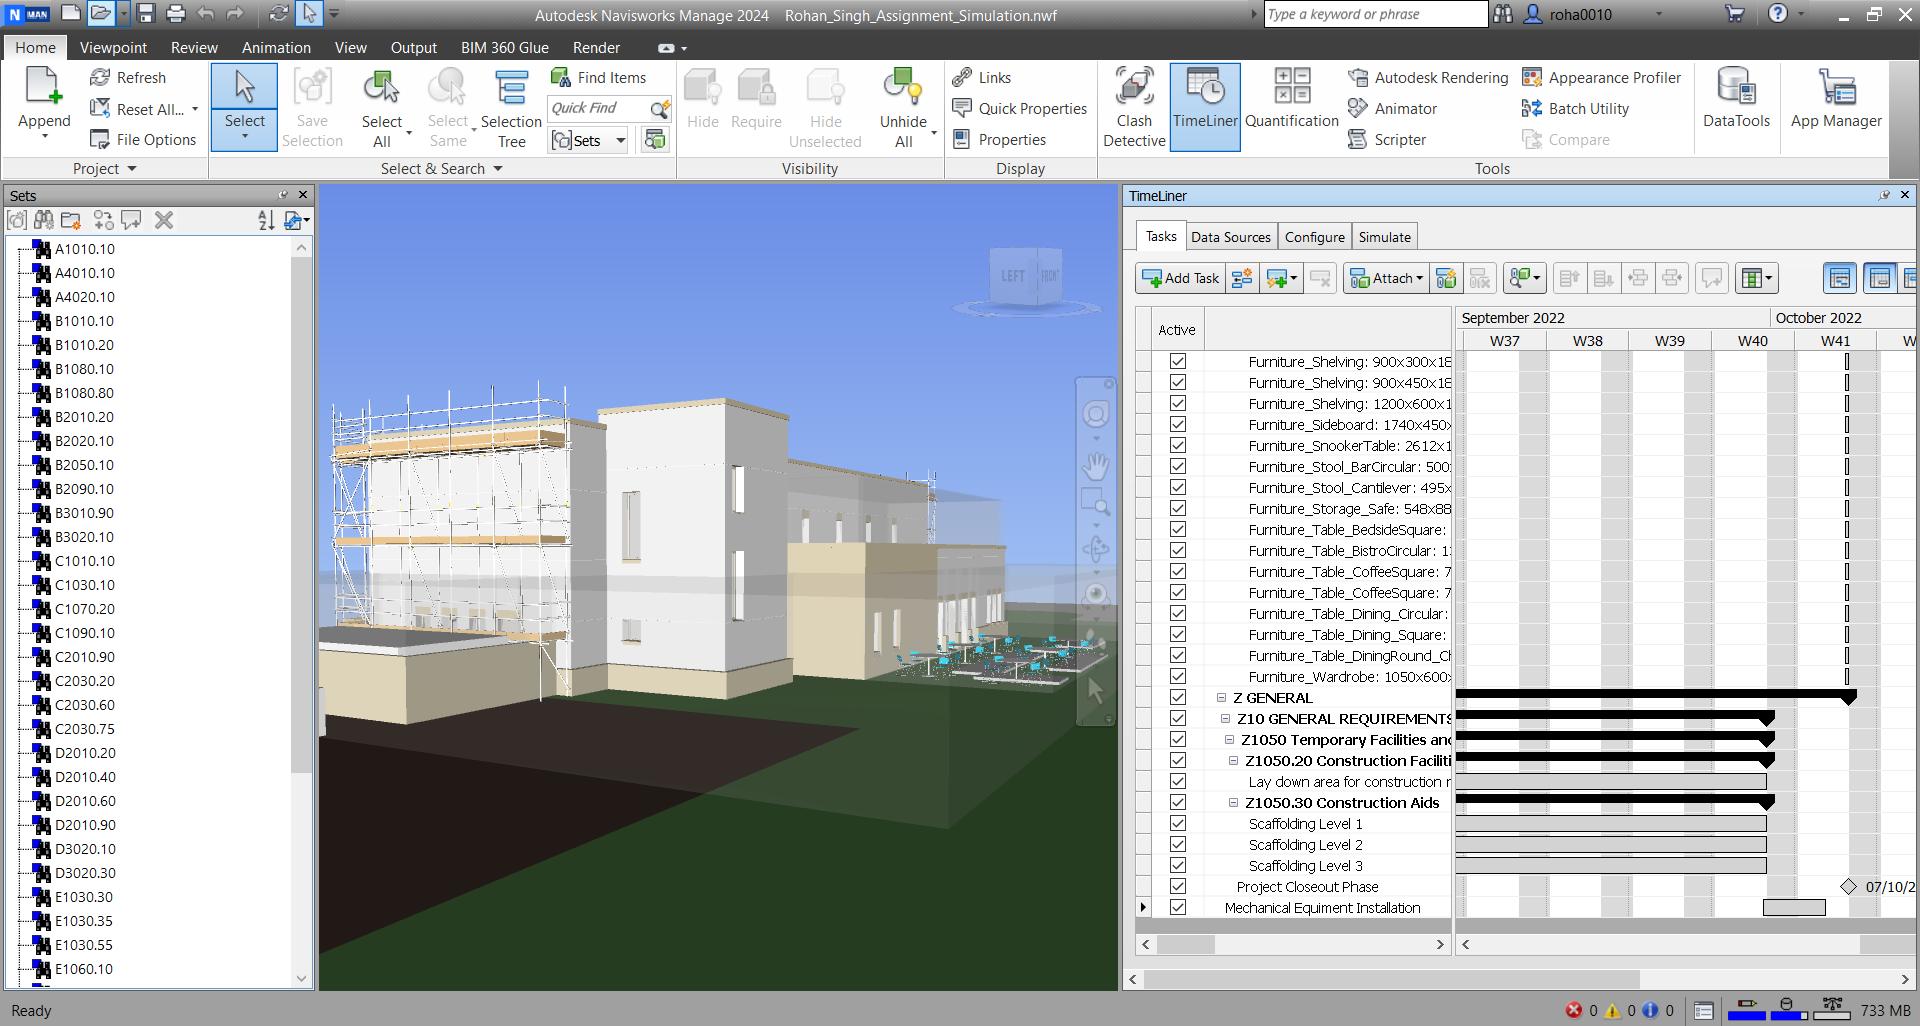
Task: Click the Append file icon
Action: [44, 86]
